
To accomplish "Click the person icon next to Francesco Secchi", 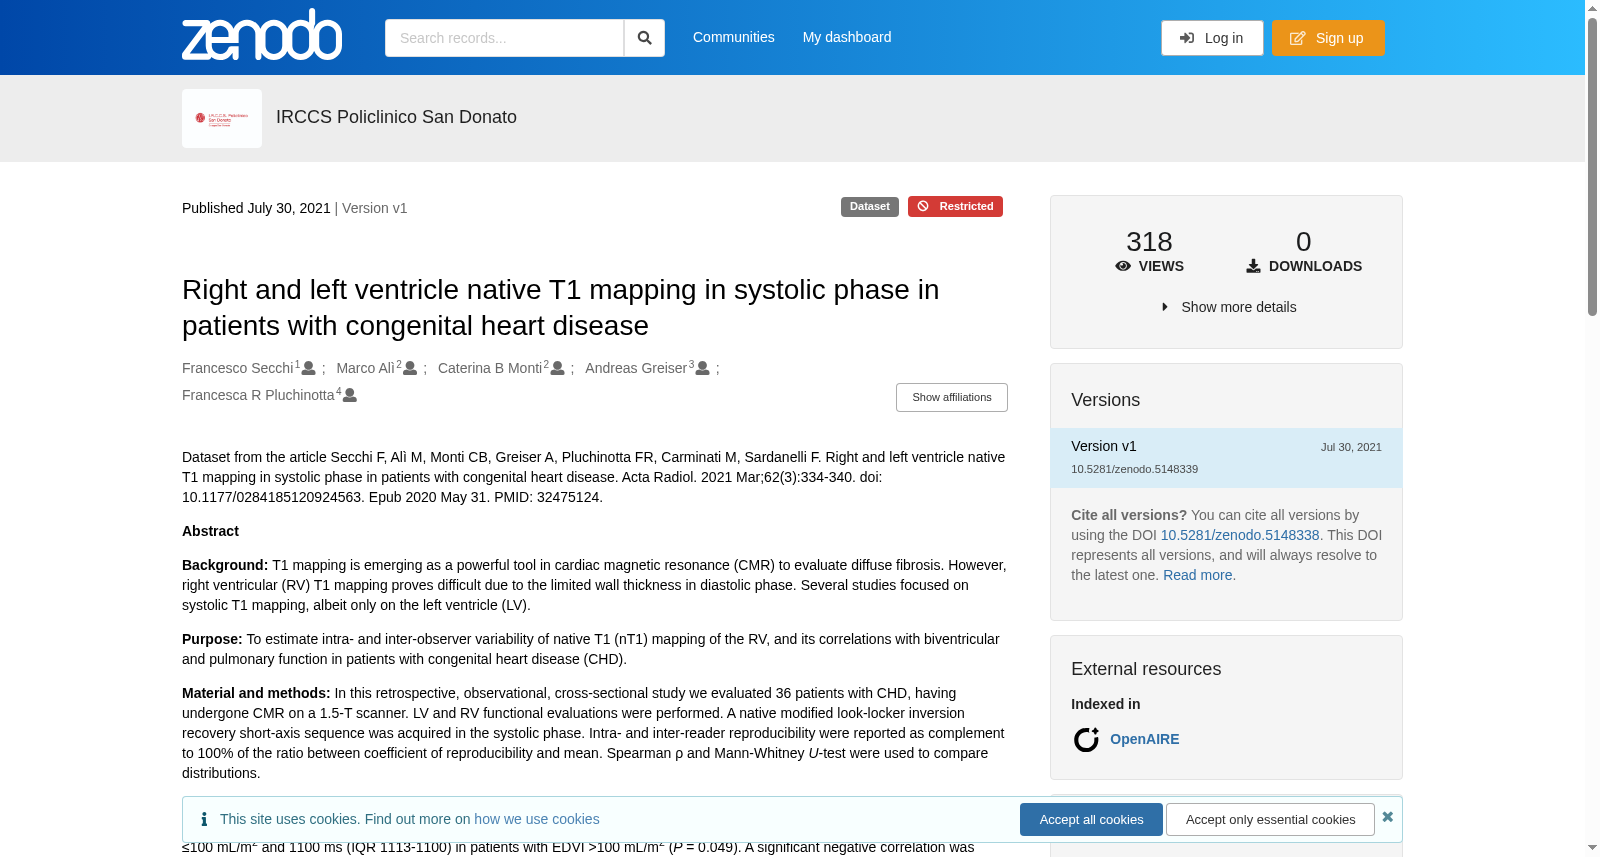I will click(309, 369).
